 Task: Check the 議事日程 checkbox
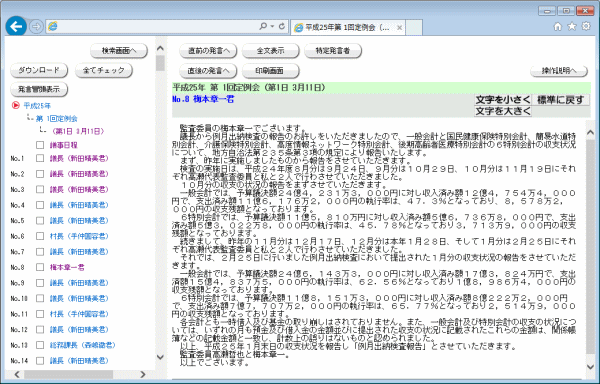pos(40,145)
